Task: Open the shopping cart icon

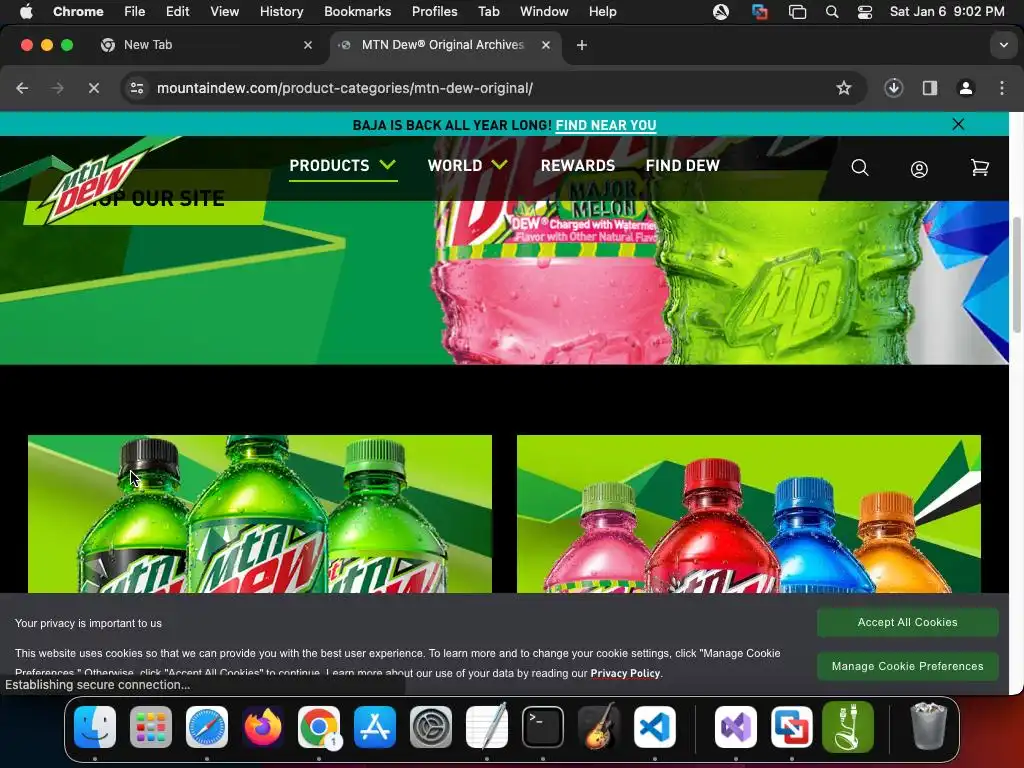Action: click(980, 168)
